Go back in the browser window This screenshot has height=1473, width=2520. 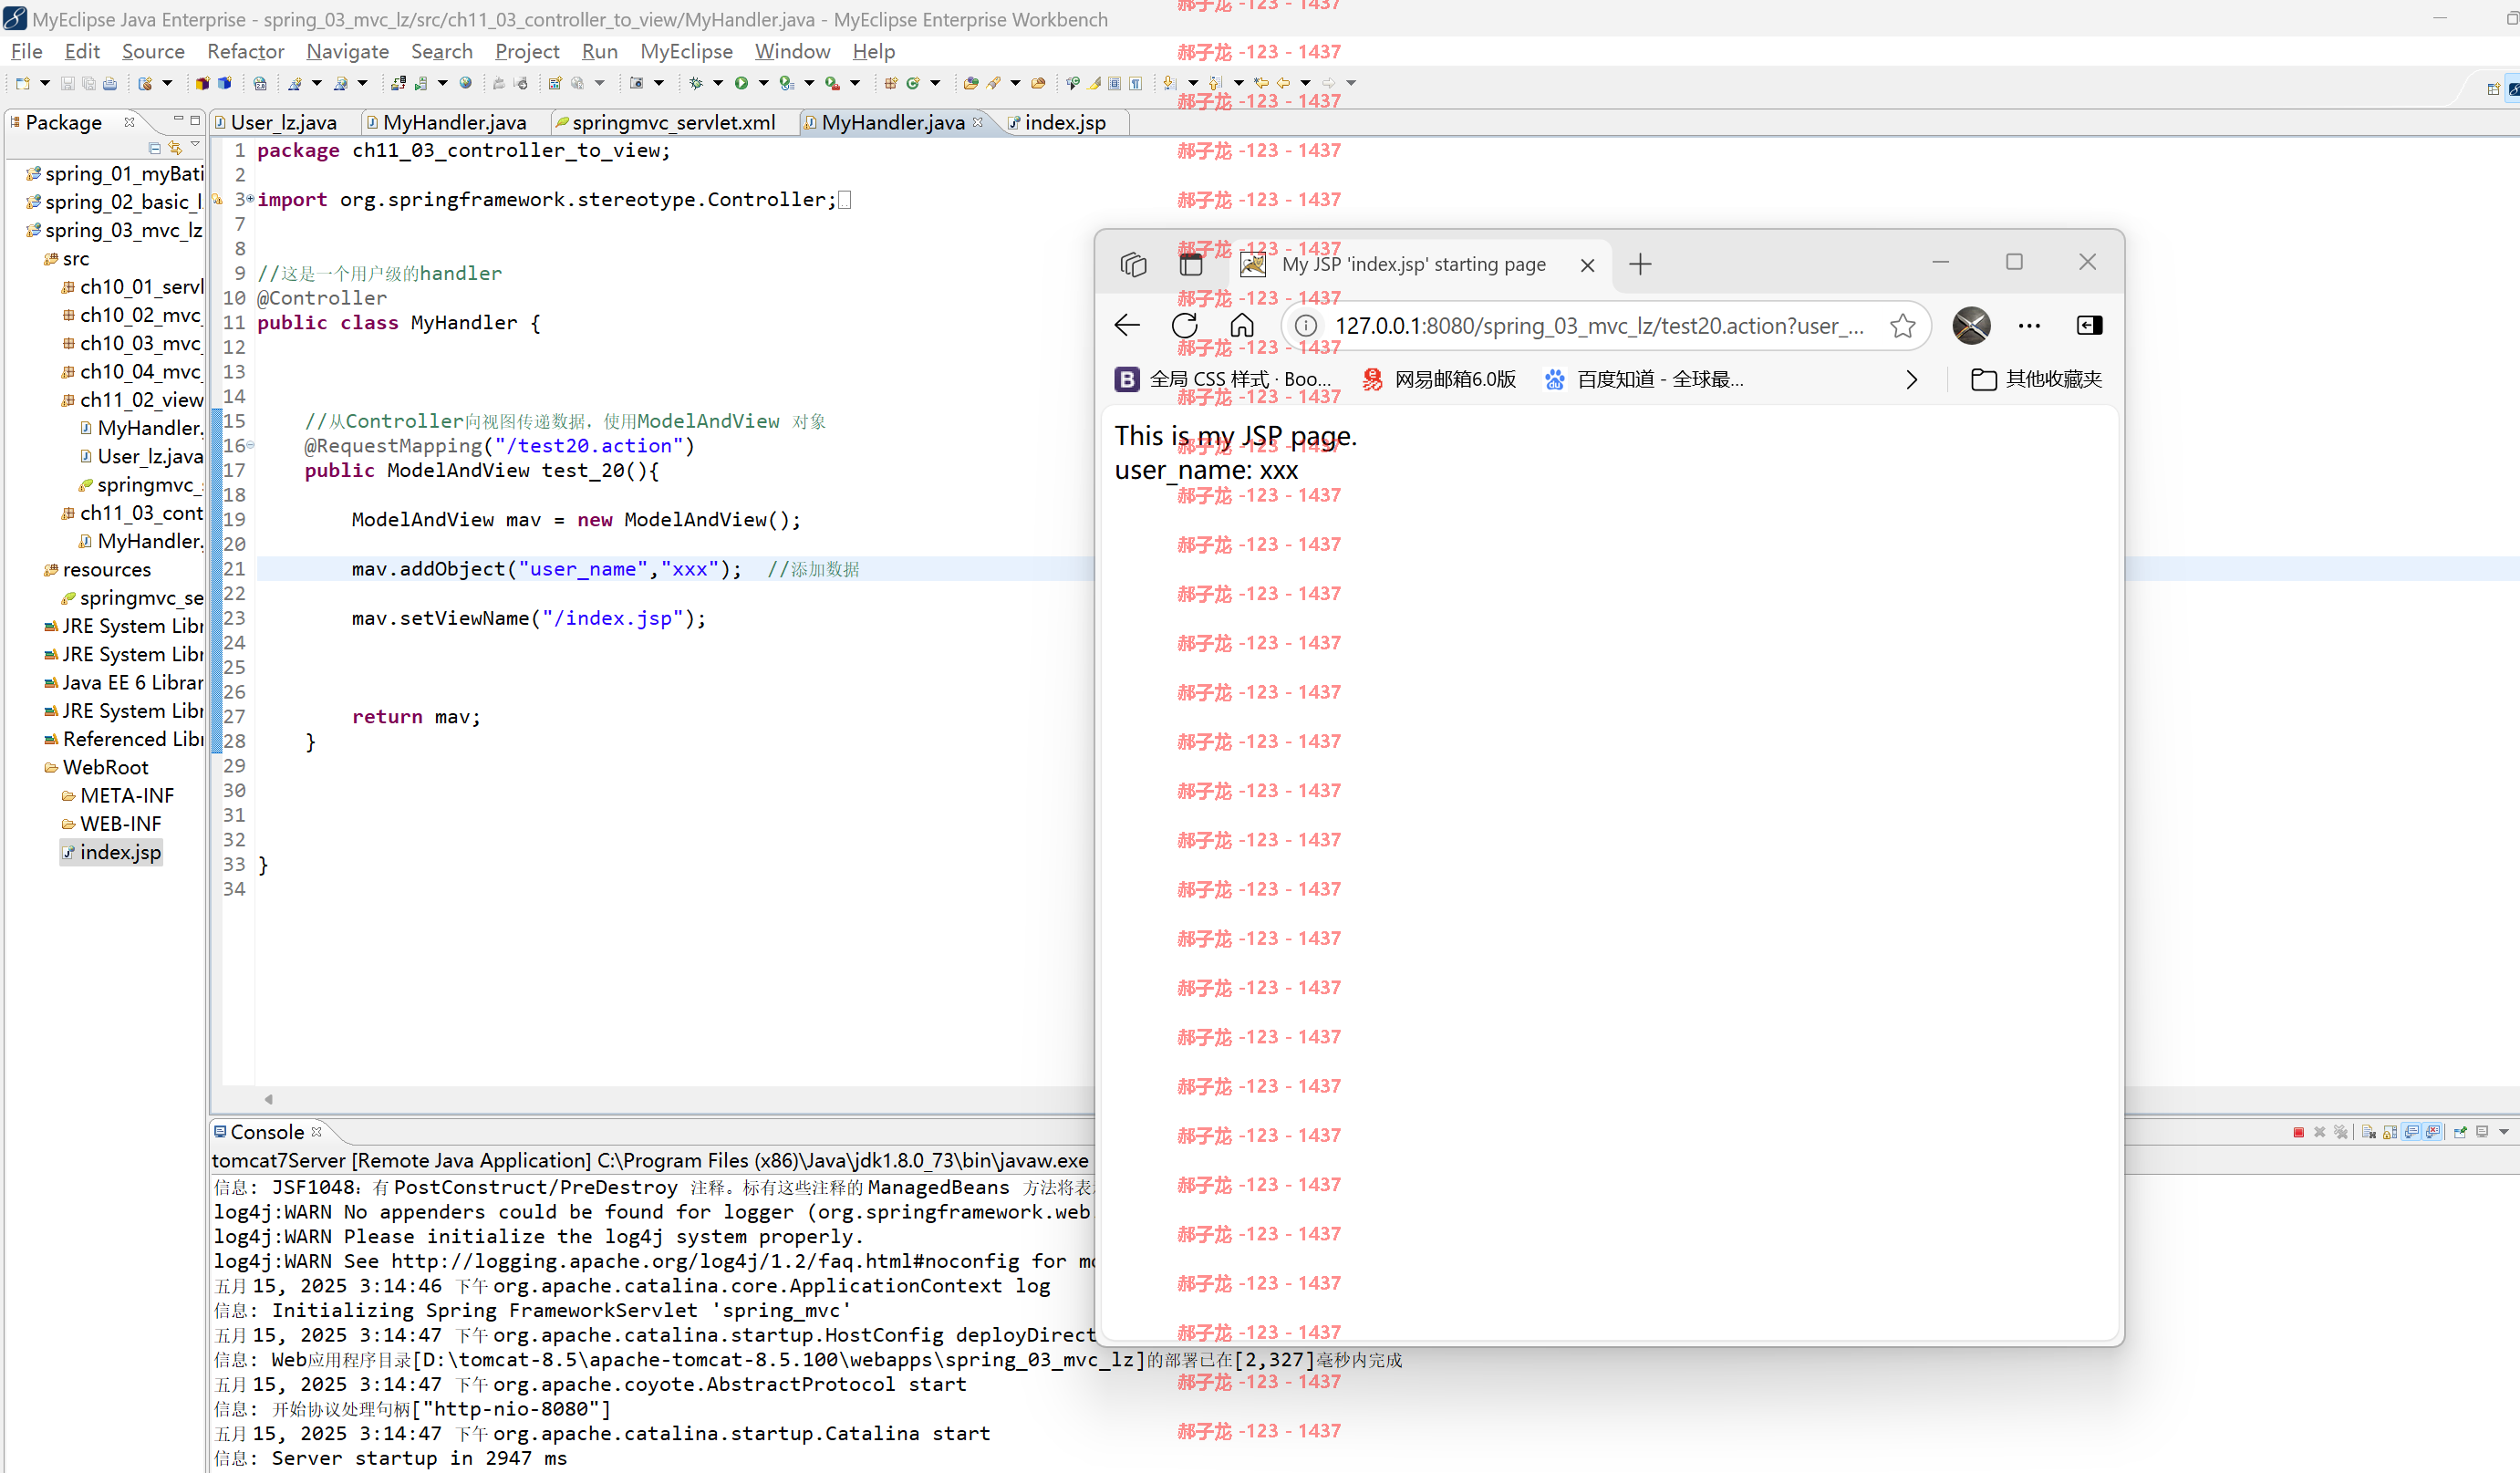(x=1127, y=325)
